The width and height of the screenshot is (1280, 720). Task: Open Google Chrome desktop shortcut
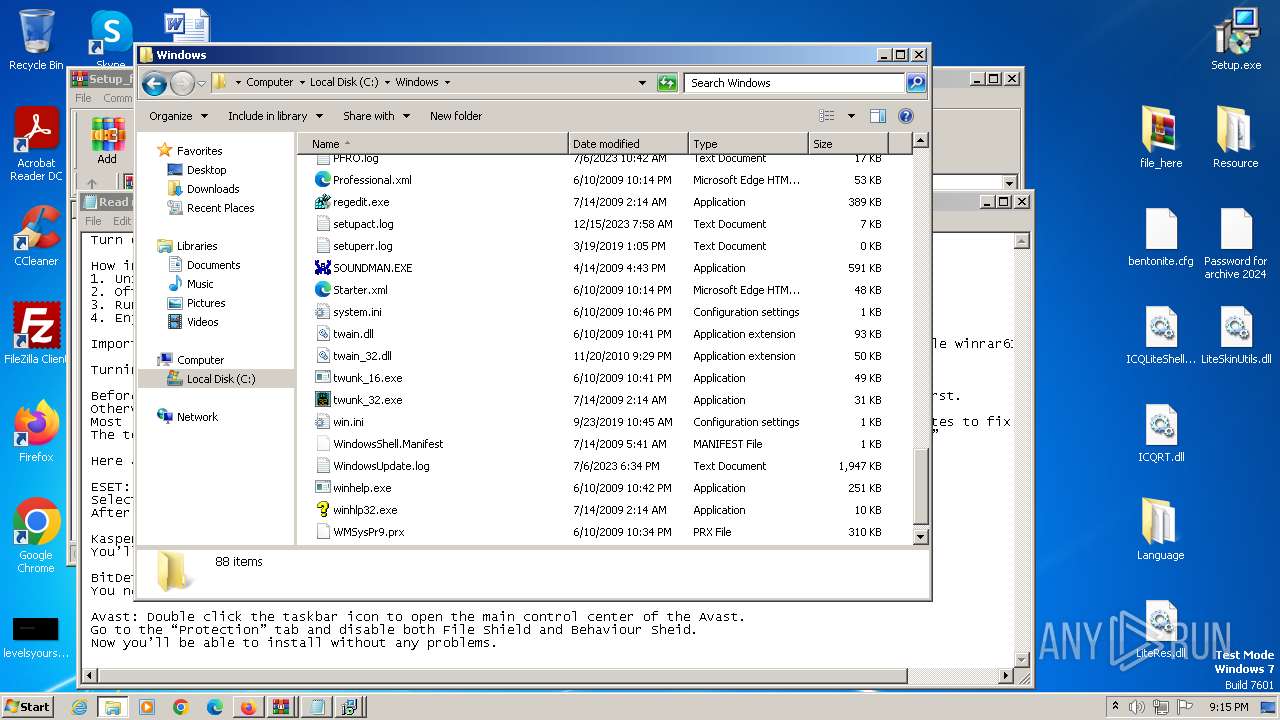(36, 536)
